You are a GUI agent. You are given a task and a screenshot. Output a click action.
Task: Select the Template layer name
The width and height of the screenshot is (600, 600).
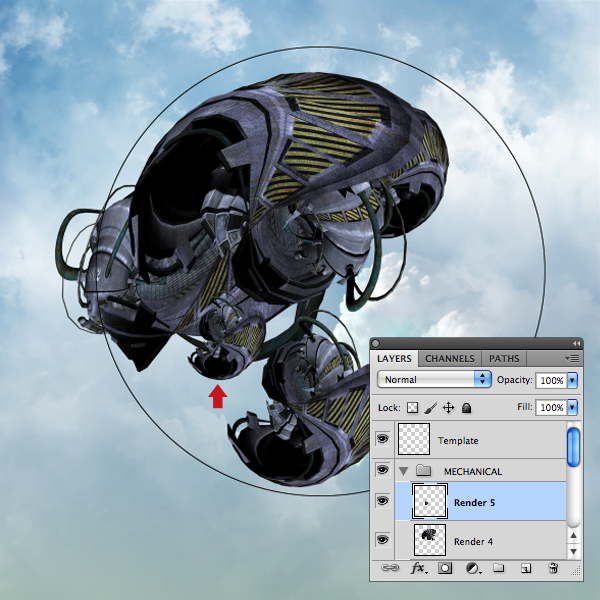(x=458, y=441)
